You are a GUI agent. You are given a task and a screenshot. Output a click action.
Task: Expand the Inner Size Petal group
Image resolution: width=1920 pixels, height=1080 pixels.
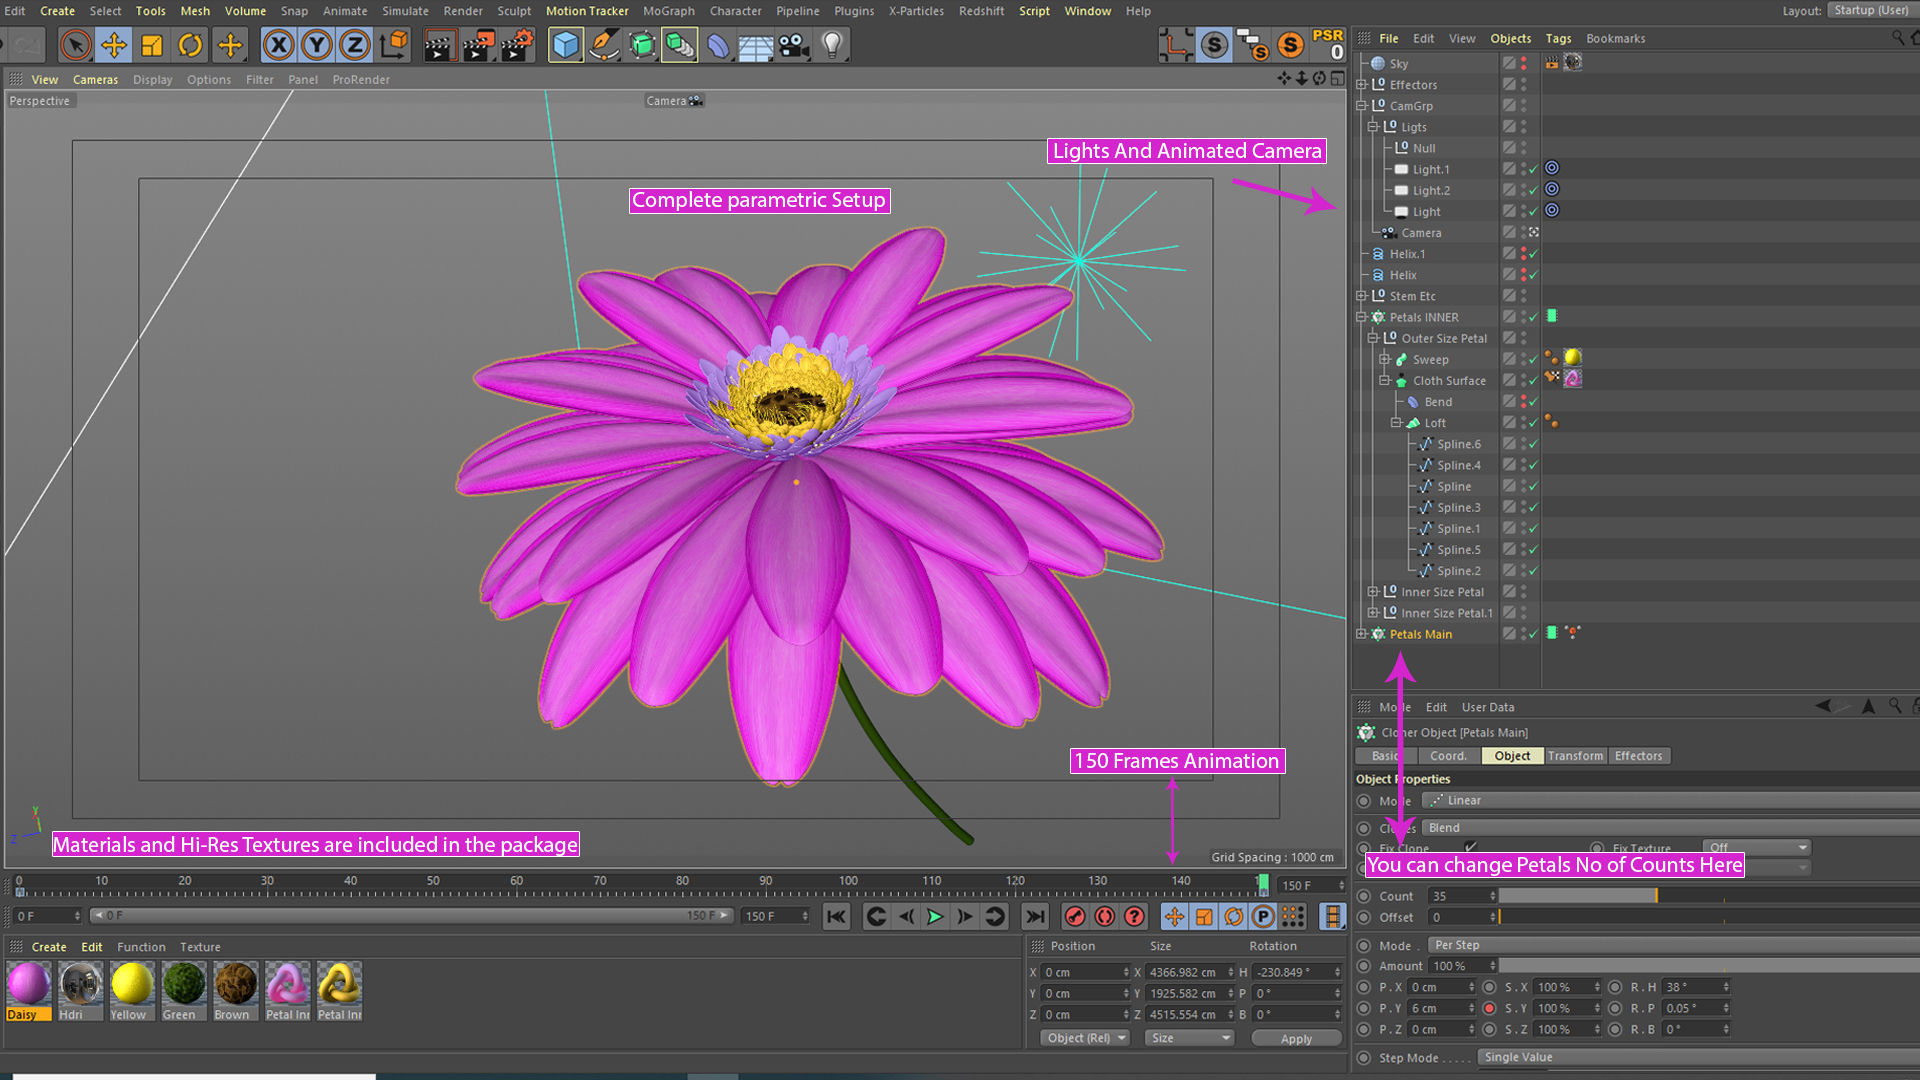(1373, 592)
